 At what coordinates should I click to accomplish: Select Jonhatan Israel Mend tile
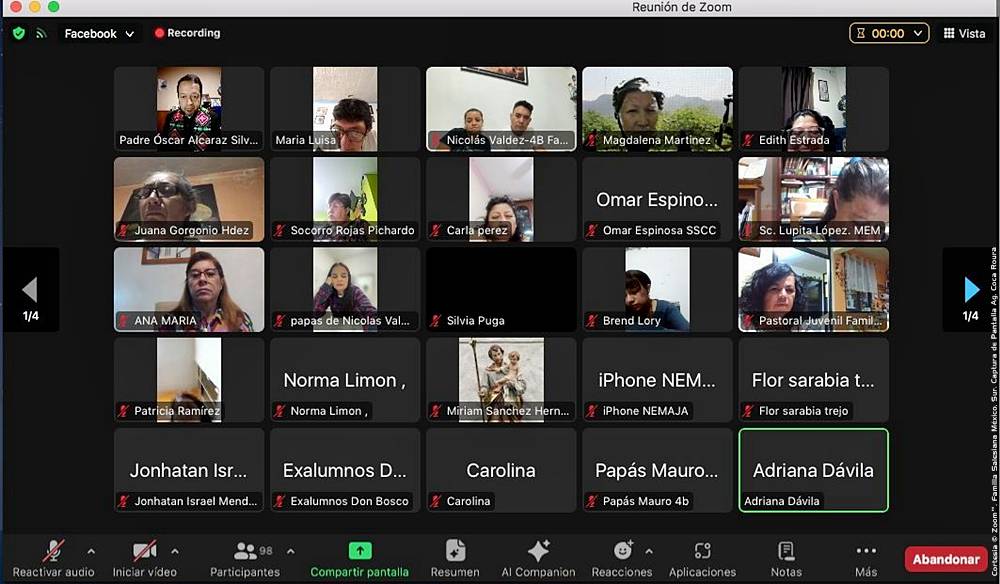(x=189, y=470)
